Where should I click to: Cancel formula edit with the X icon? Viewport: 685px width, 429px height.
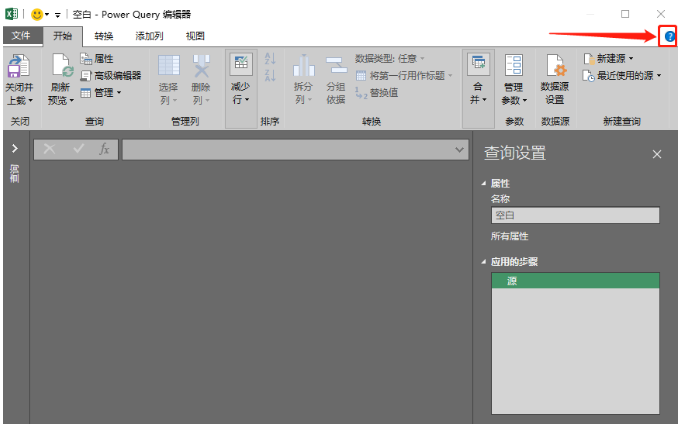pos(49,149)
